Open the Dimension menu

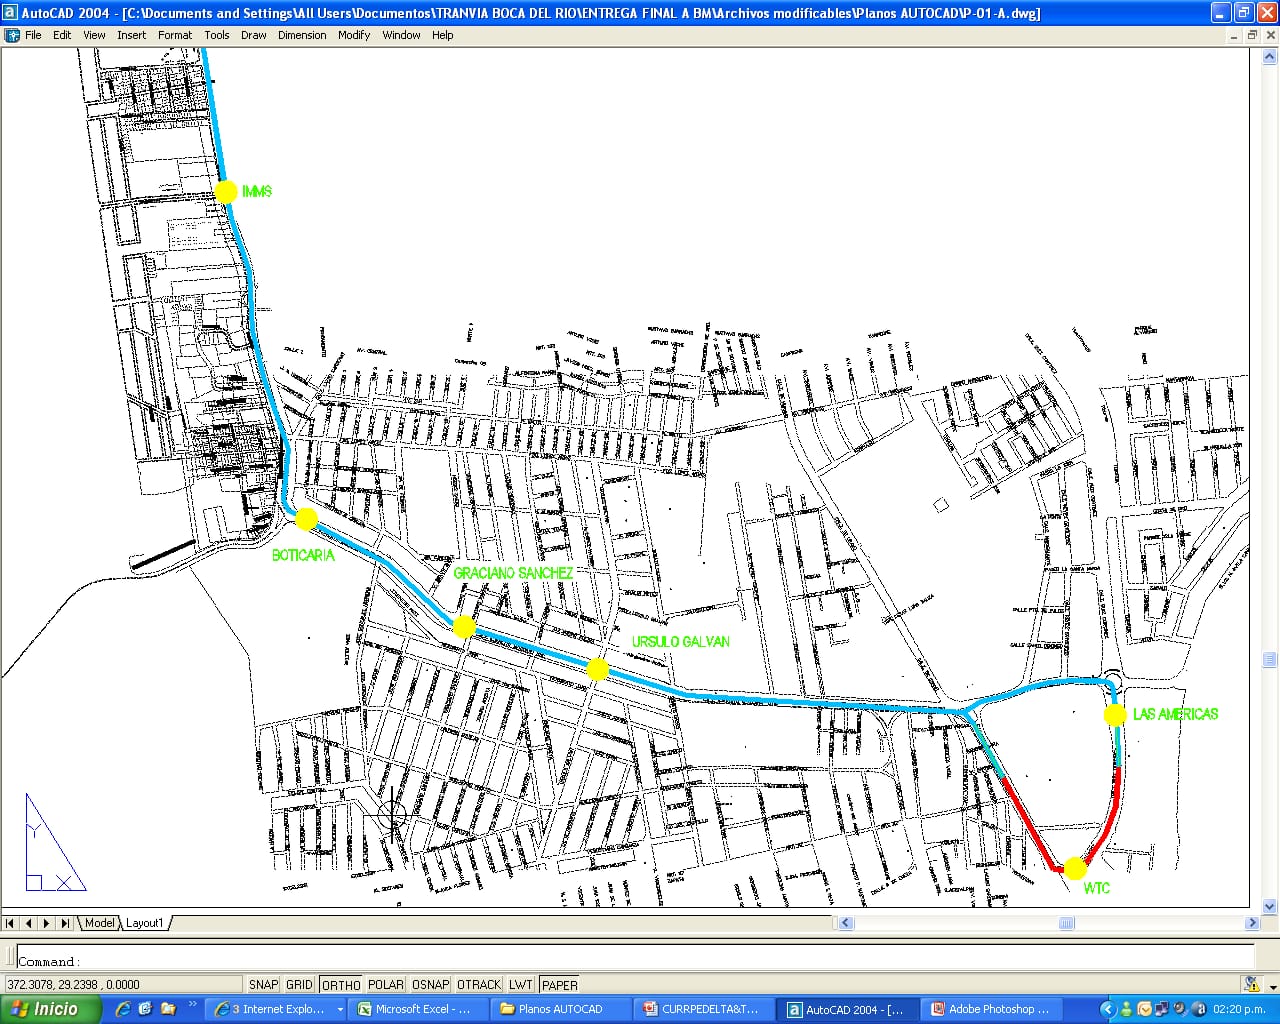[302, 35]
